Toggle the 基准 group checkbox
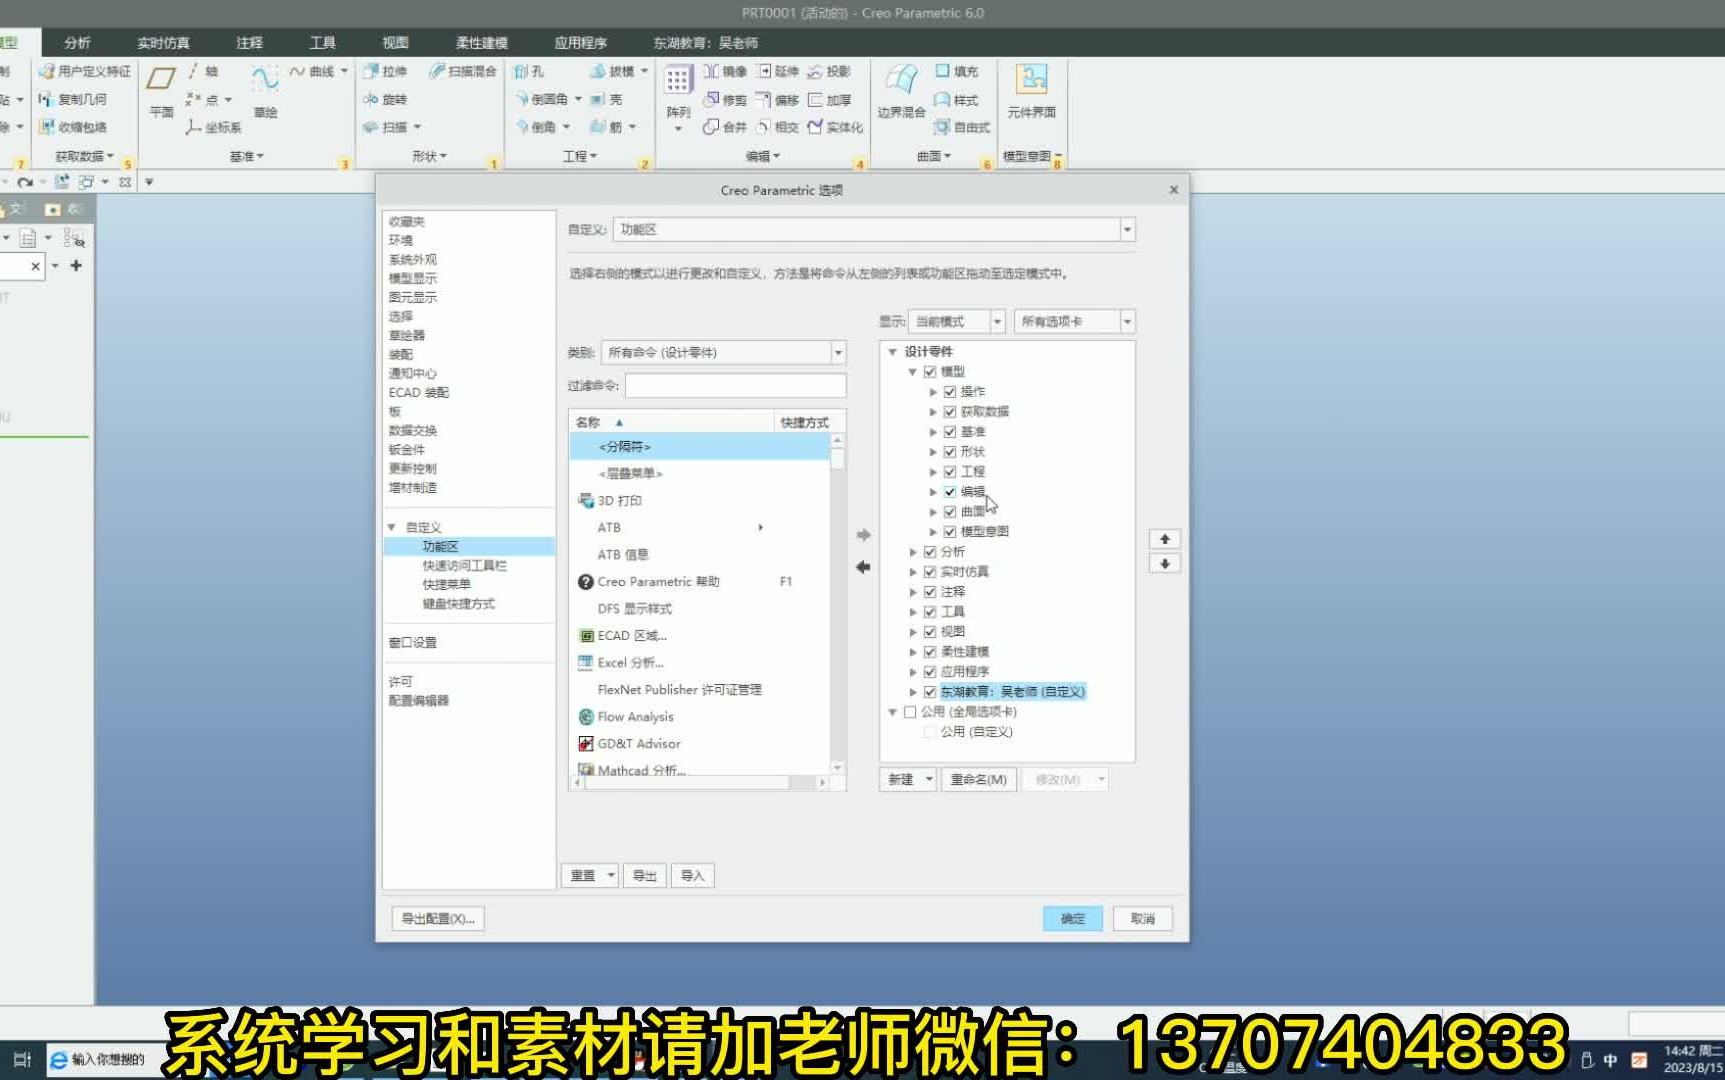1725x1080 pixels. point(950,431)
